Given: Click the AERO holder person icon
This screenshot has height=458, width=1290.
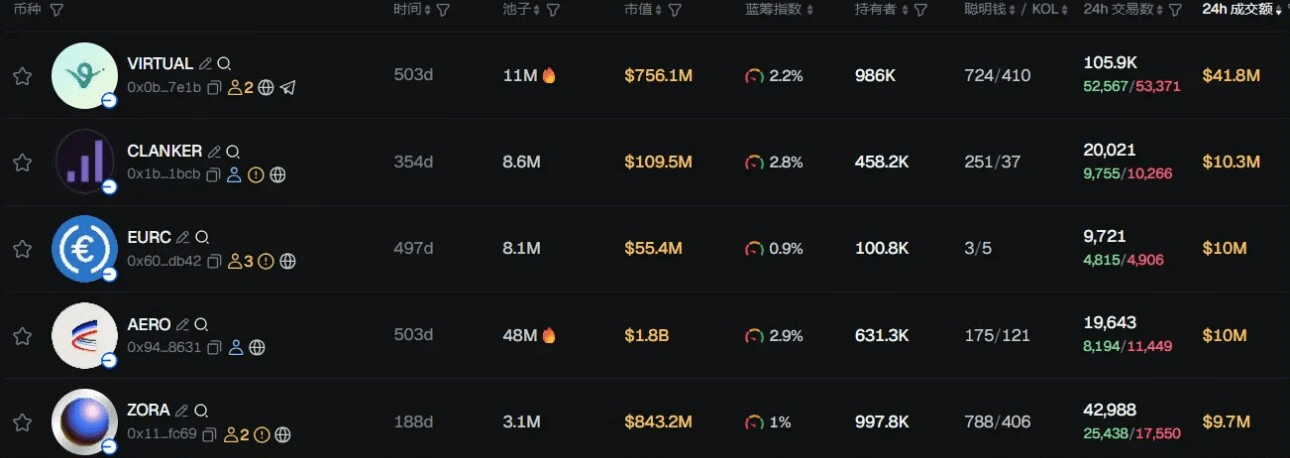Looking at the screenshot, I should (236, 348).
